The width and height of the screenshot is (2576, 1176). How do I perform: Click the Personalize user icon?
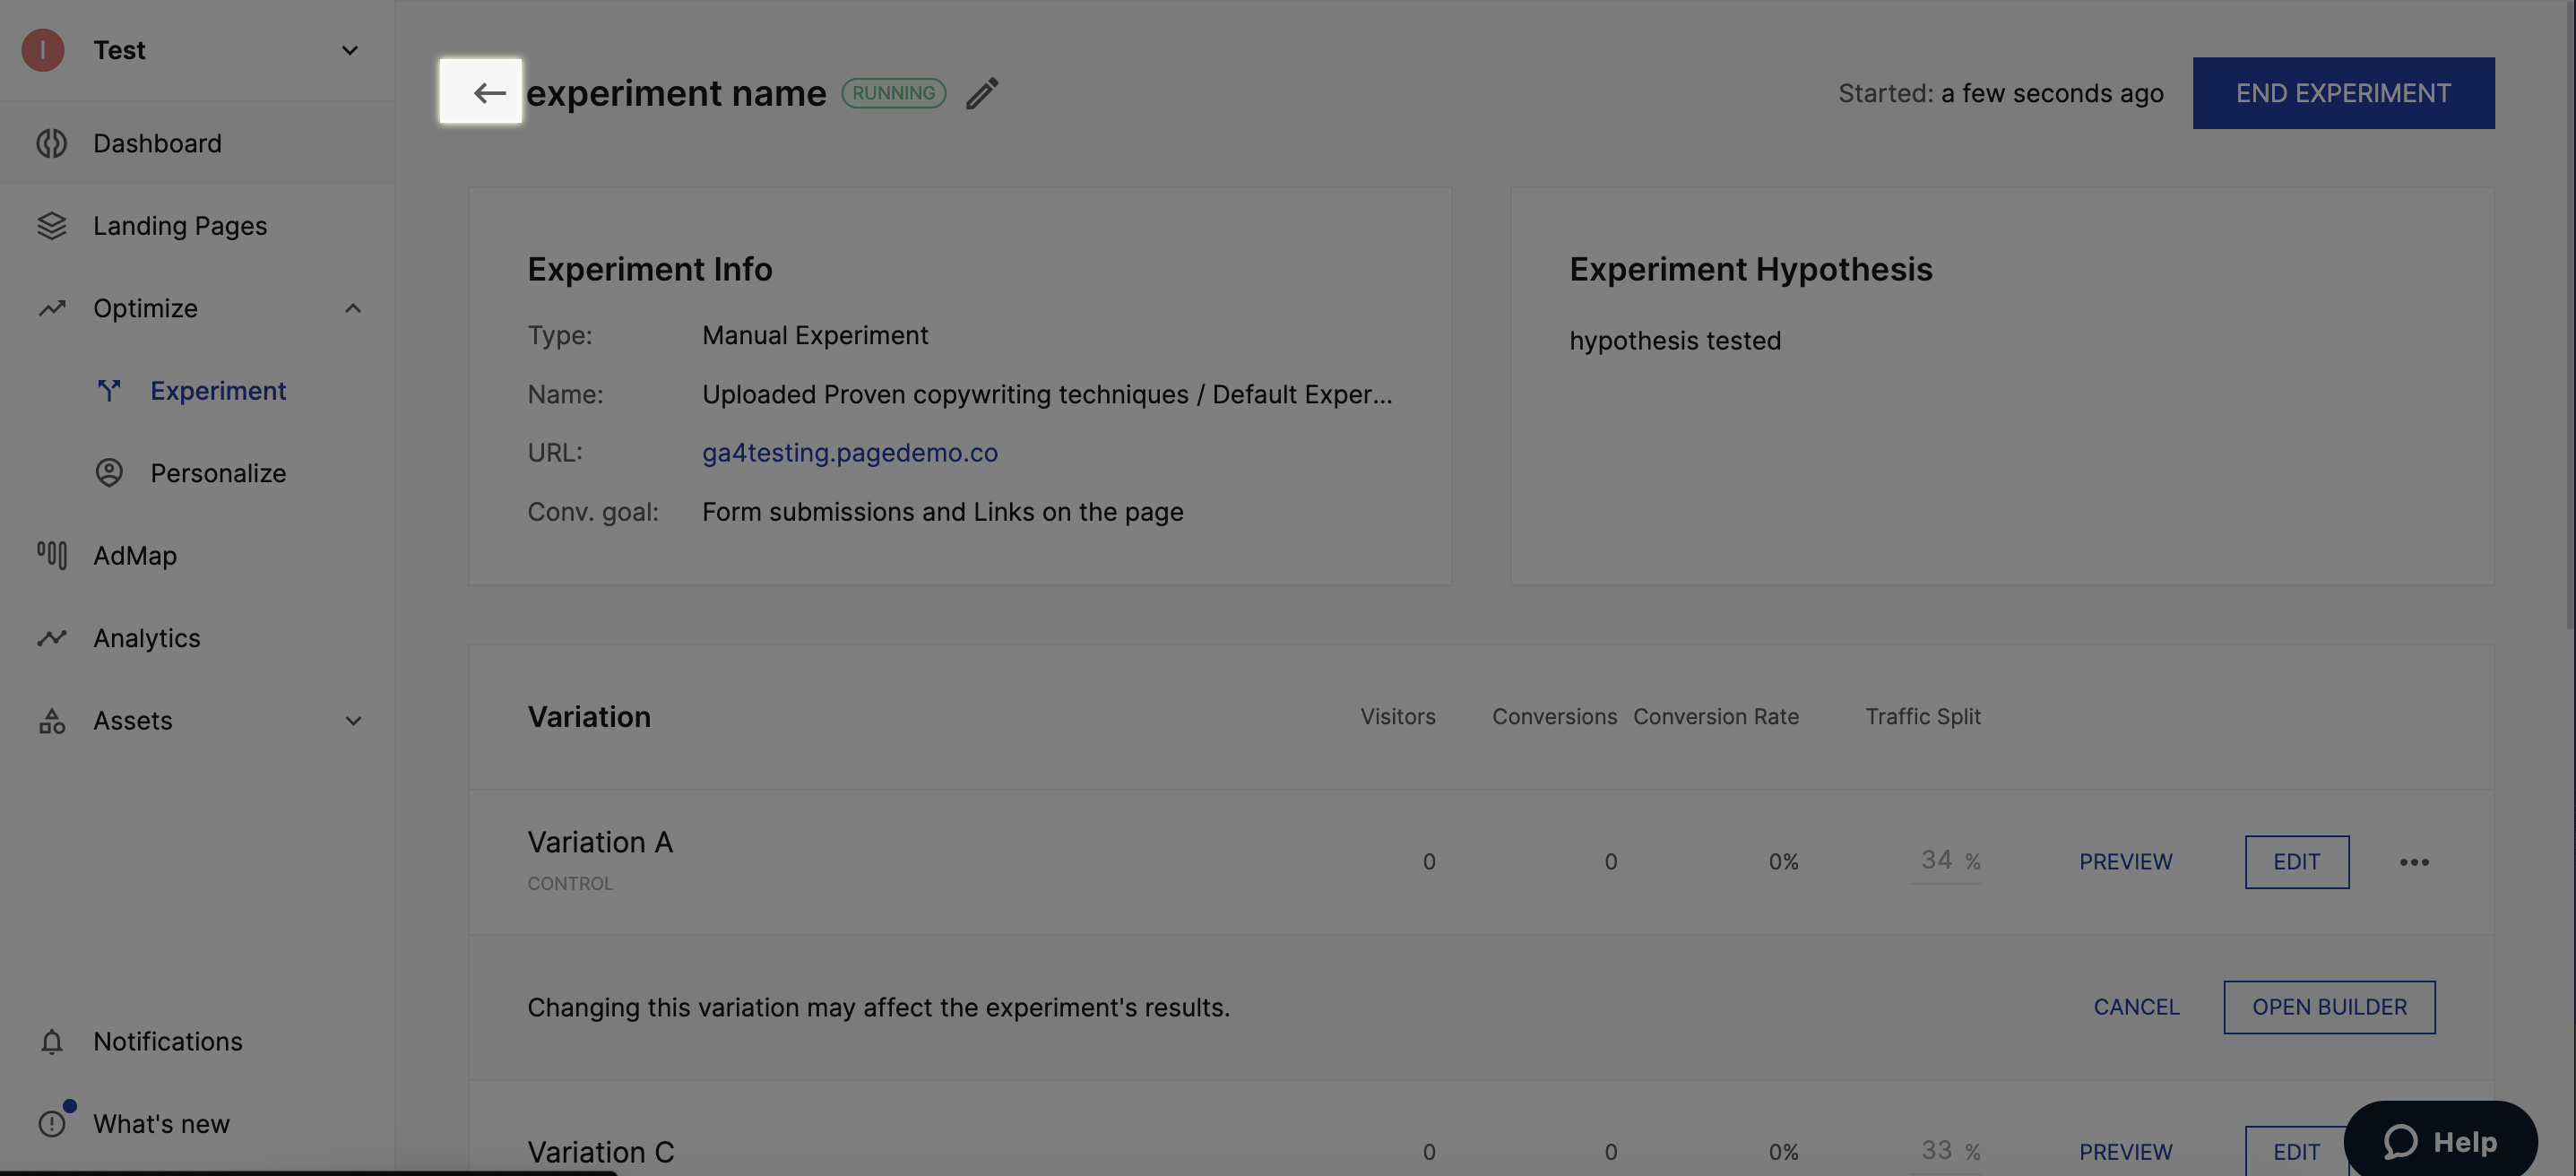109,473
